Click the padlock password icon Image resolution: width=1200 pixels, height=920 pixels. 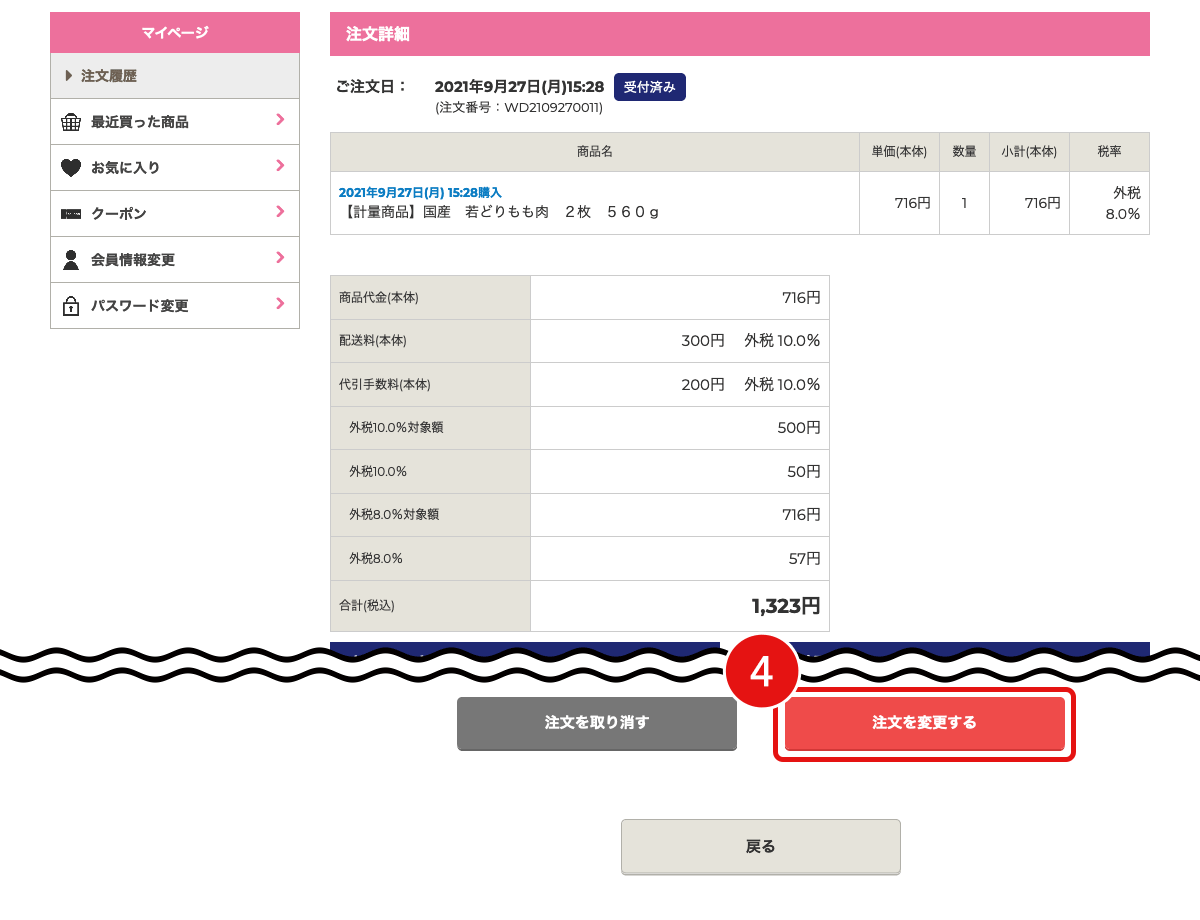point(71,306)
